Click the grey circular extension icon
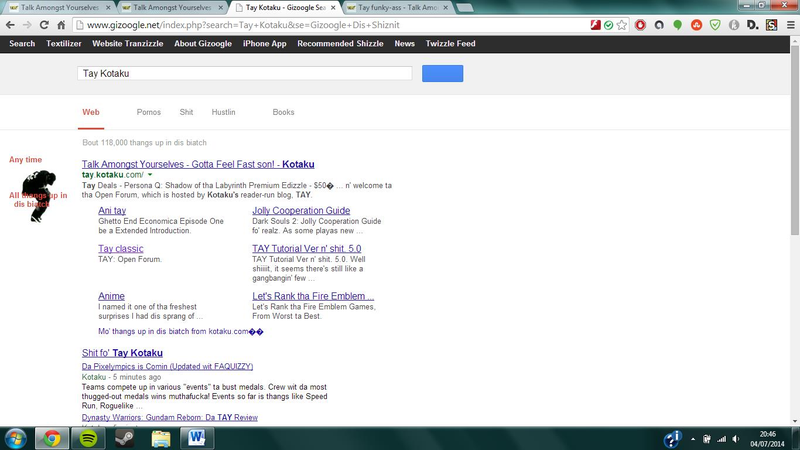This screenshot has height=450, width=800. 734,25
